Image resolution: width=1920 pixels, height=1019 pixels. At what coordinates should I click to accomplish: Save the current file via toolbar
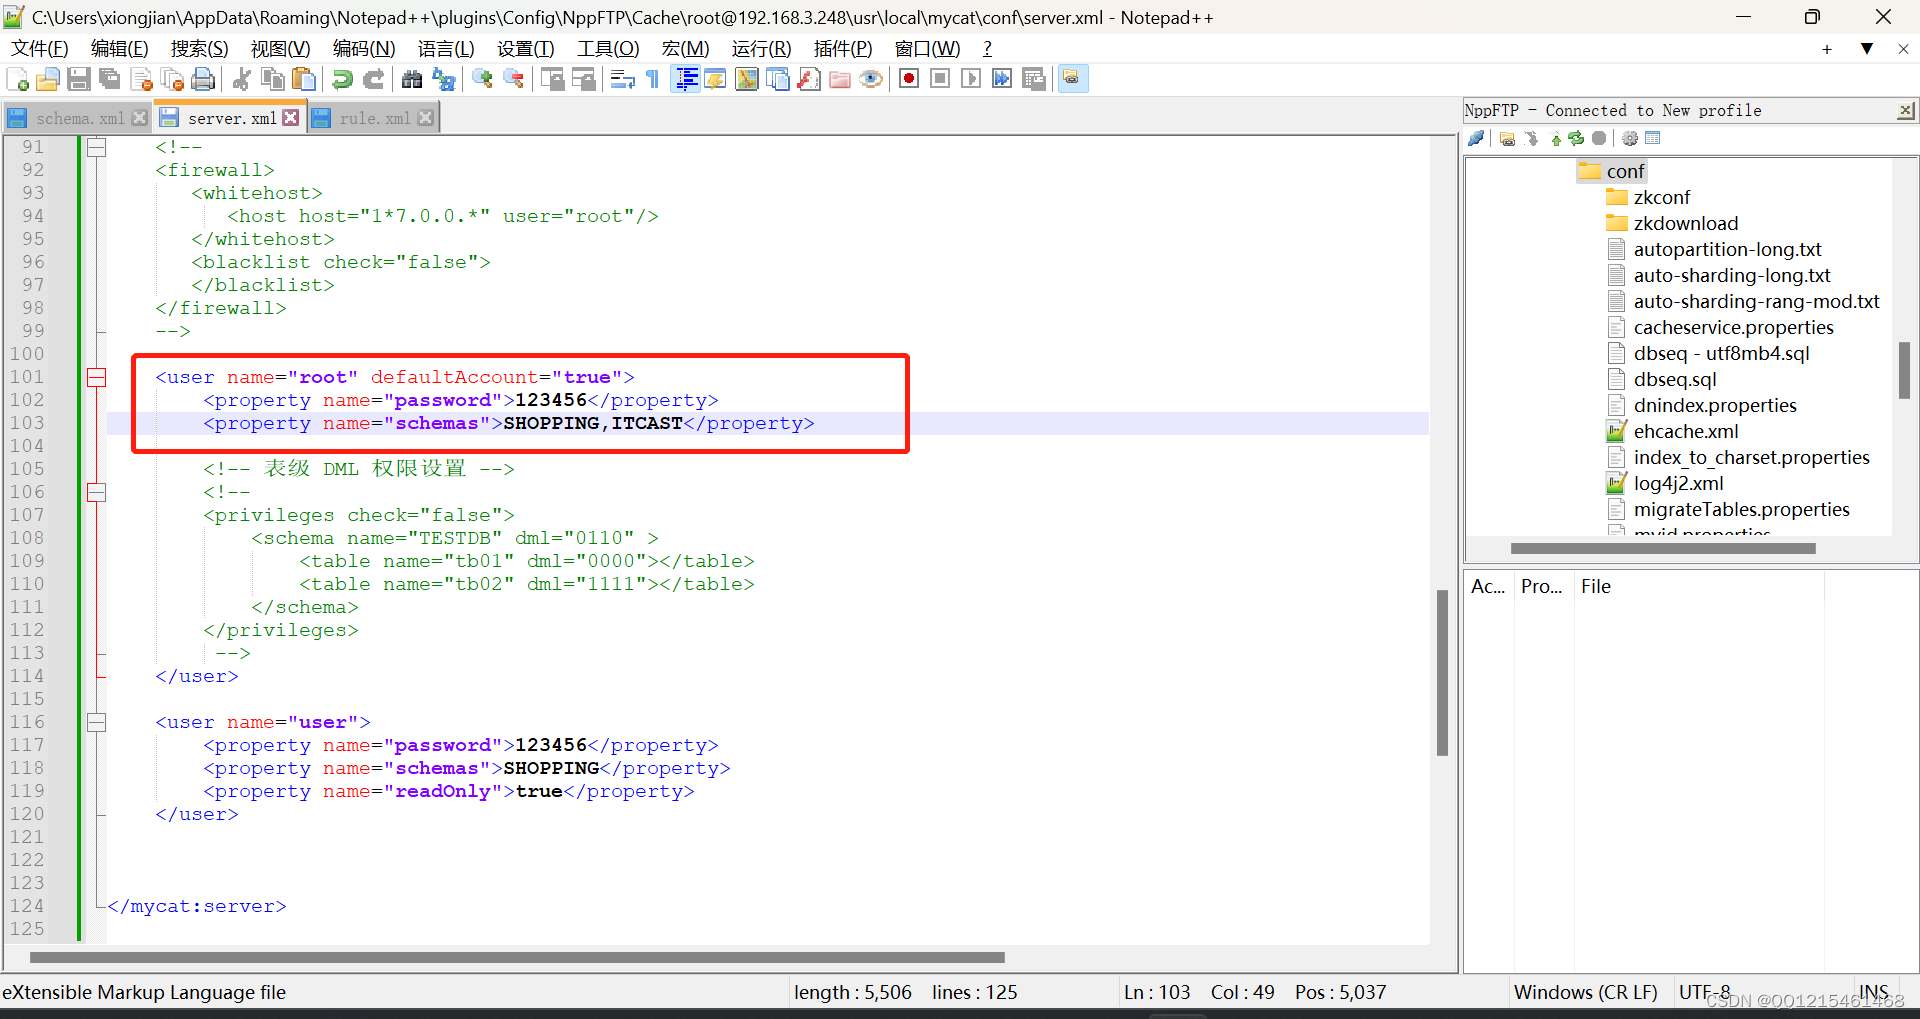tap(79, 79)
